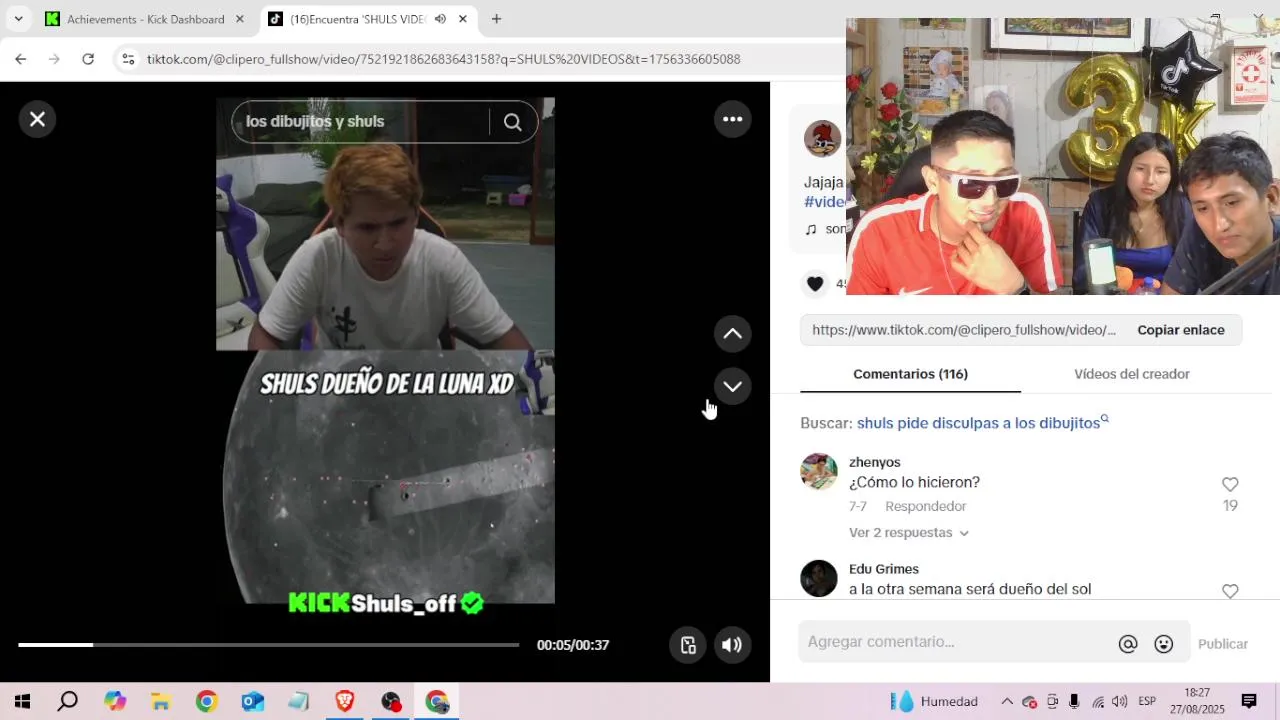Go to next video with down arrow

pyautogui.click(x=733, y=386)
